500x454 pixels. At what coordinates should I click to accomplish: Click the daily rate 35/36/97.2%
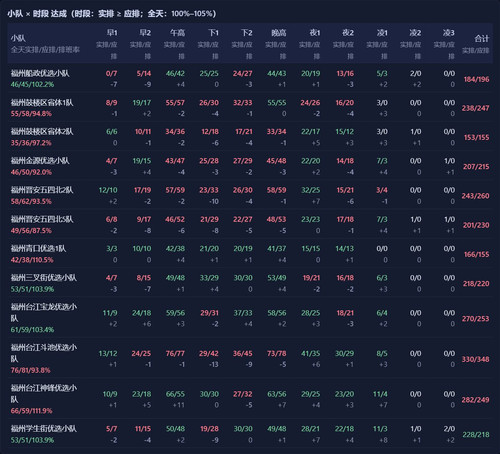(x=31, y=143)
